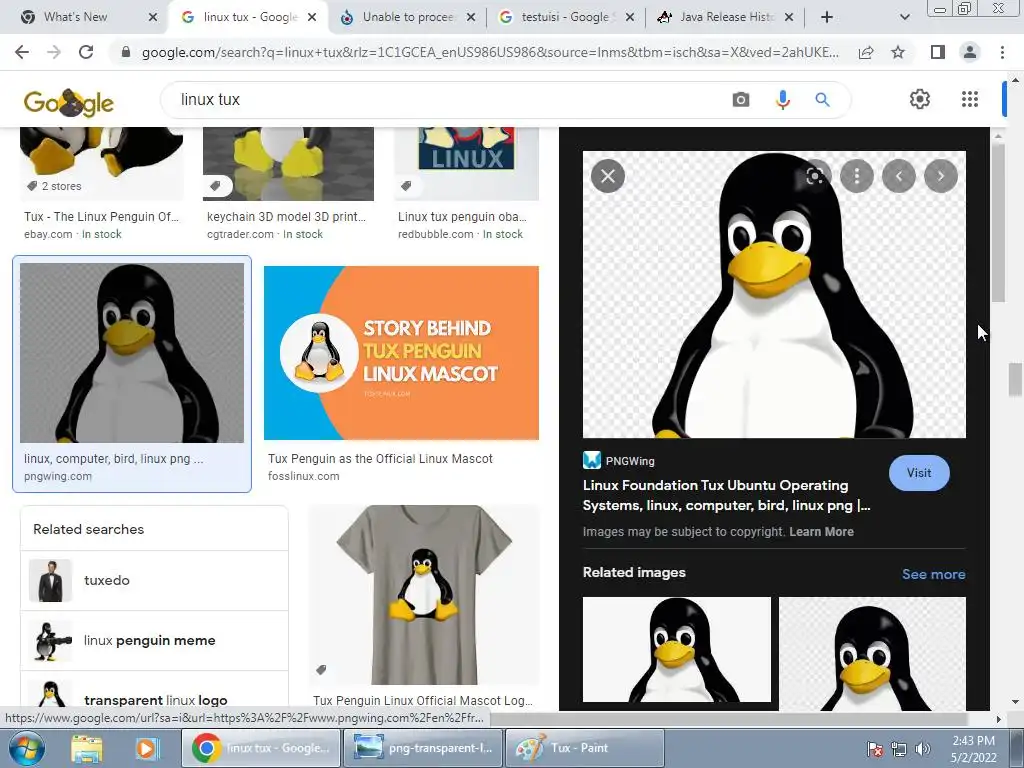This screenshot has width=1024, height=768.
Task: Go back to previous page in Chrome
Action: click(22, 52)
